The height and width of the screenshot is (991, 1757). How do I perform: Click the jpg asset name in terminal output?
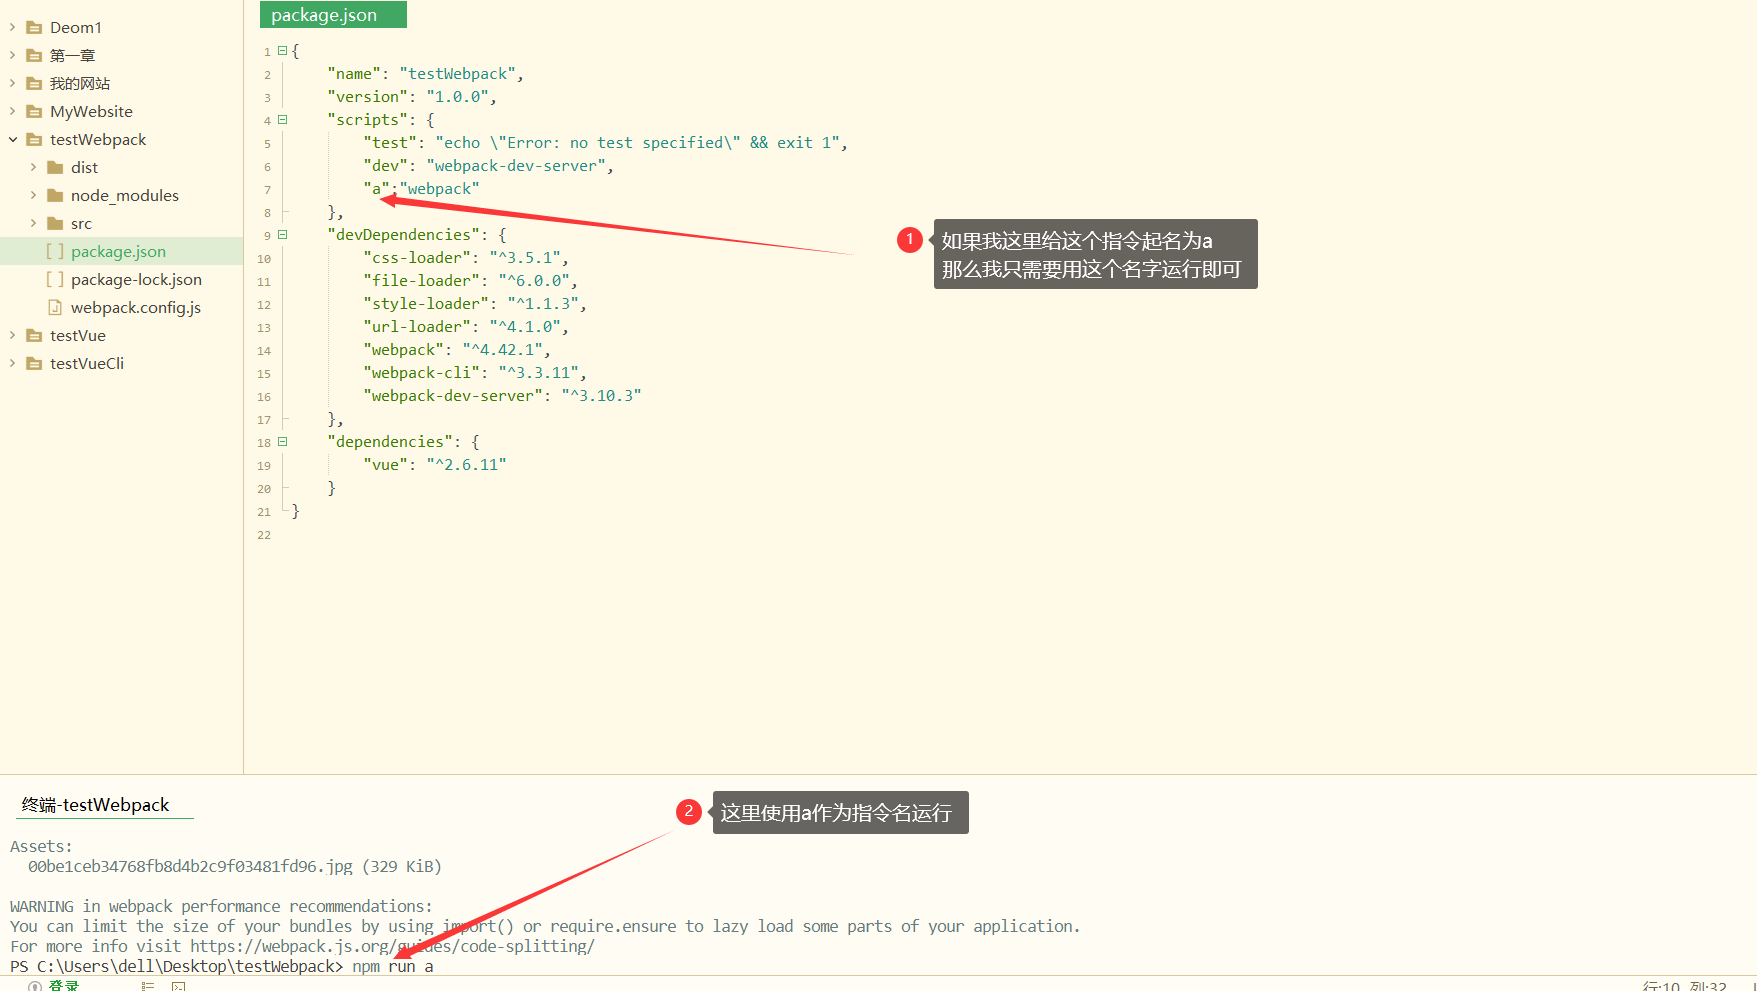[190, 866]
